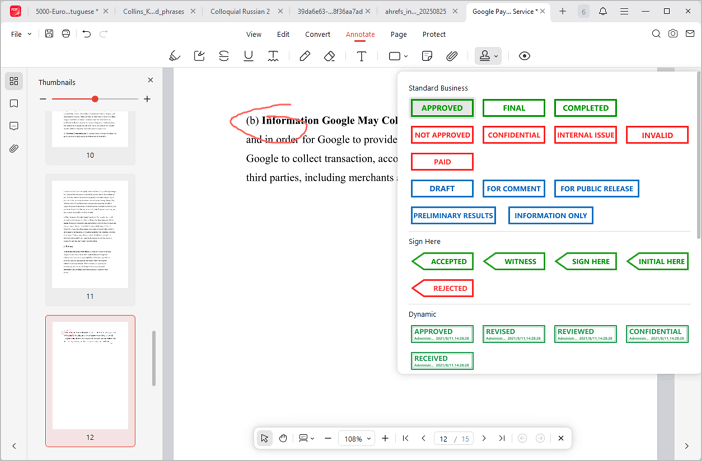The height and width of the screenshot is (461, 702).
Task: Click the Sticky Note tool
Action: [x=427, y=56]
